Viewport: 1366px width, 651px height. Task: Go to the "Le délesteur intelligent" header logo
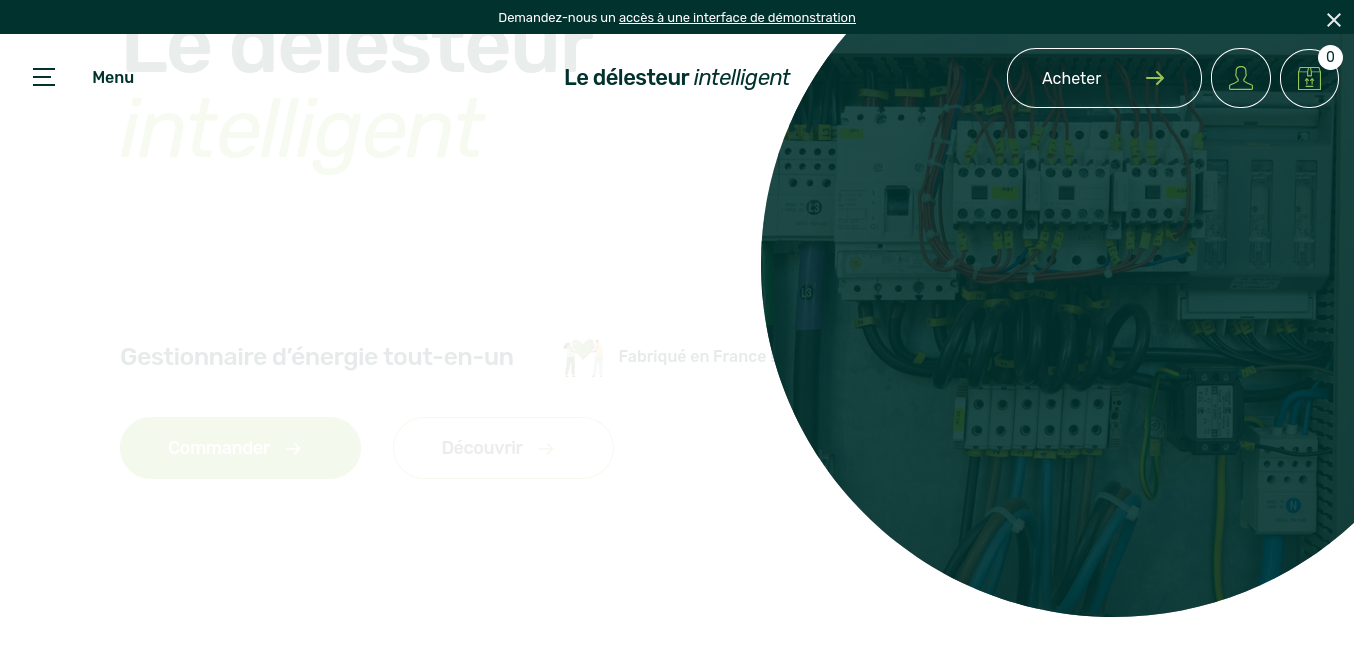pos(677,77)
